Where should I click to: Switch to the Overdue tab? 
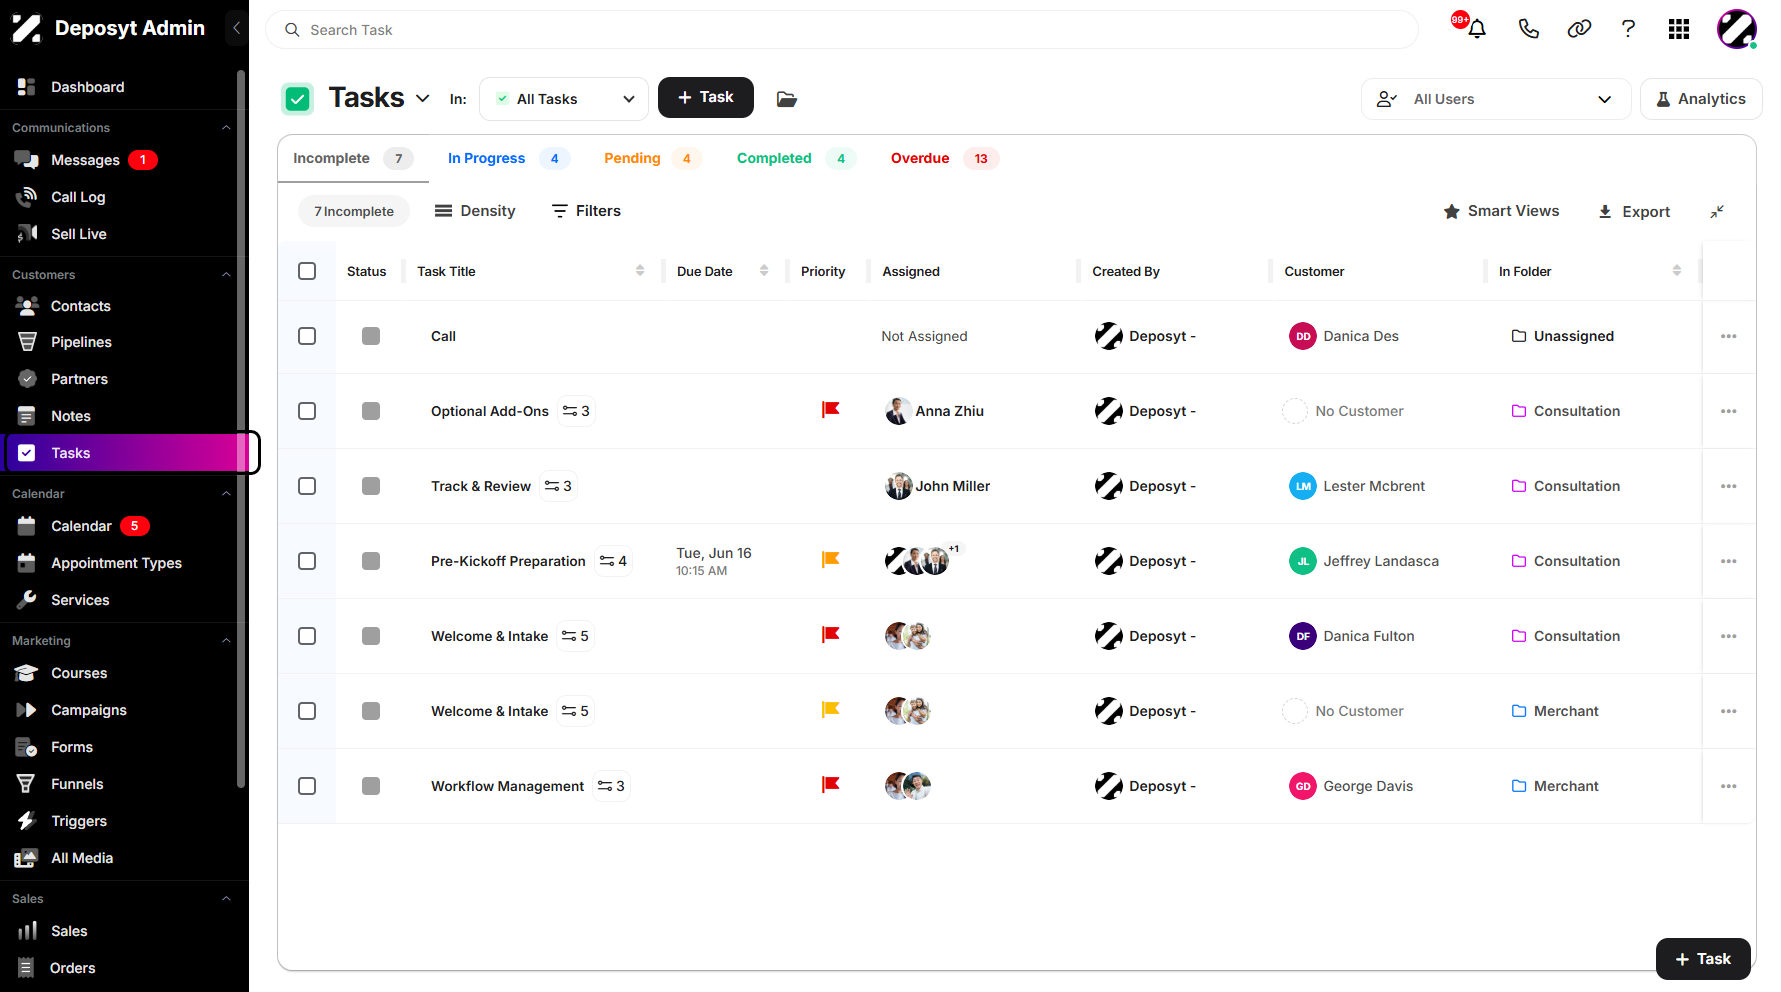coord(944,158)
